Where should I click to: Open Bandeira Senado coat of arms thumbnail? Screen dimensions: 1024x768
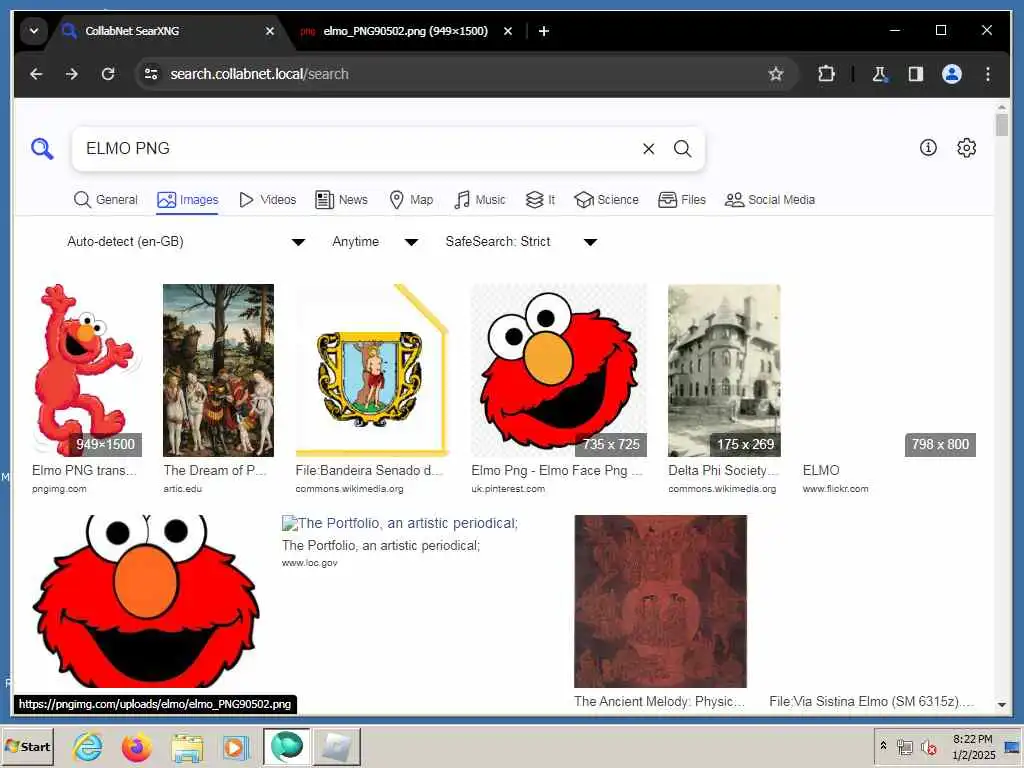click(x=372, y=370)
